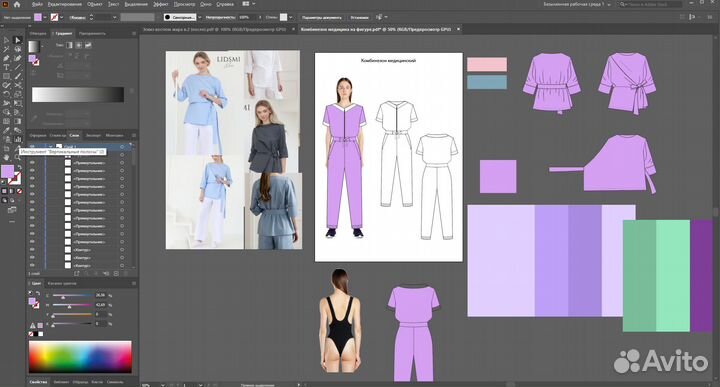Screen dimensions: 720x387
Task: Choose freeform gradient type
Action: [x=88, y=45]
